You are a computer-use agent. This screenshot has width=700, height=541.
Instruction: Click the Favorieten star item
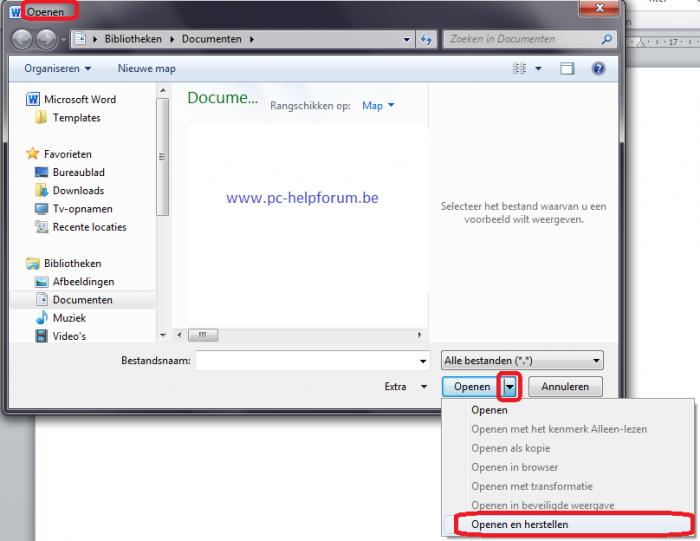[x=59, y=154]
